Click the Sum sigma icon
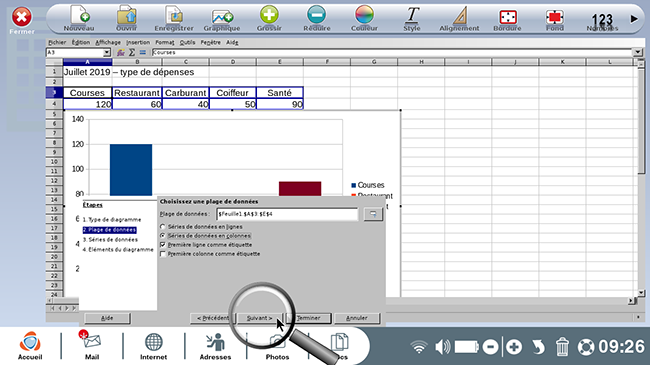The width and height of the screenshot is (650, 365). click(x=132, y=53)
